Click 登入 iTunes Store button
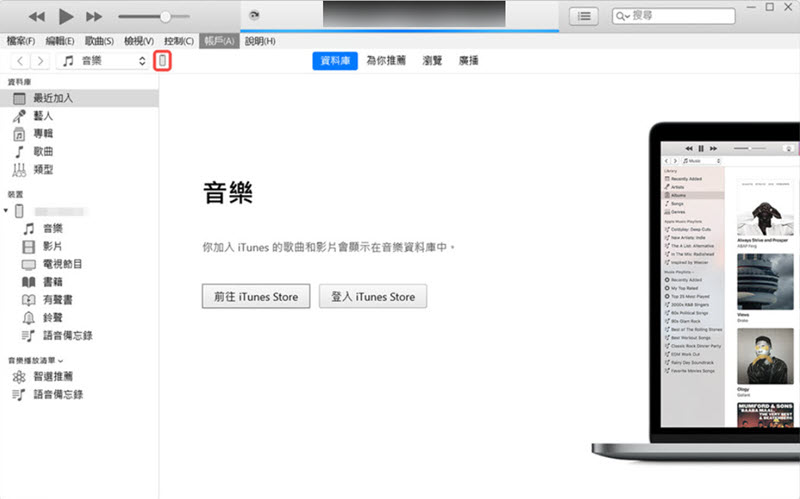 tap(373, 296)
